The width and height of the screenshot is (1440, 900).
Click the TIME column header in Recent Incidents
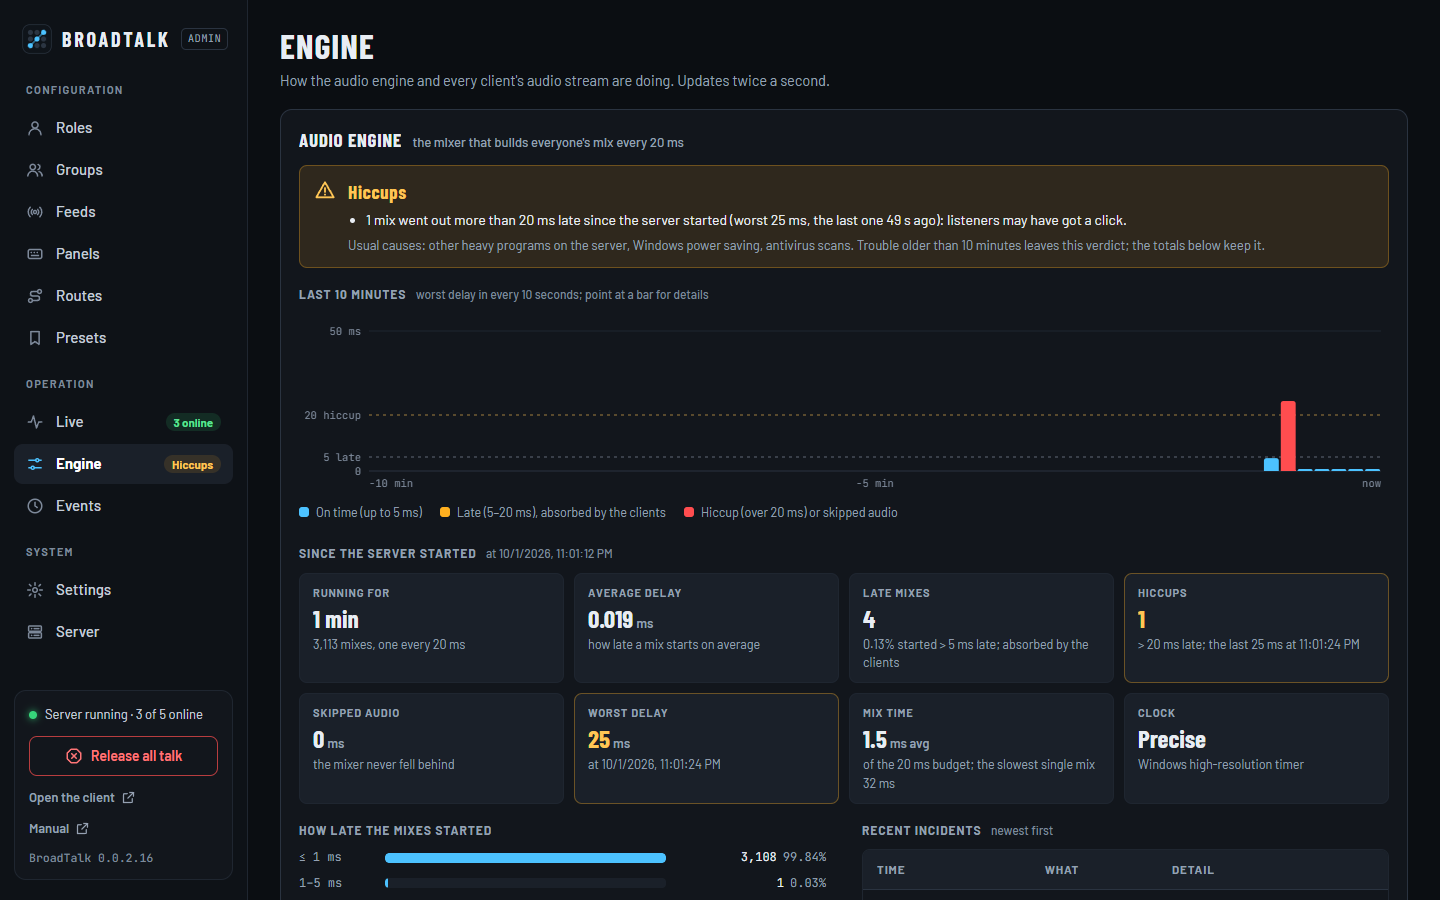(891, 870)
